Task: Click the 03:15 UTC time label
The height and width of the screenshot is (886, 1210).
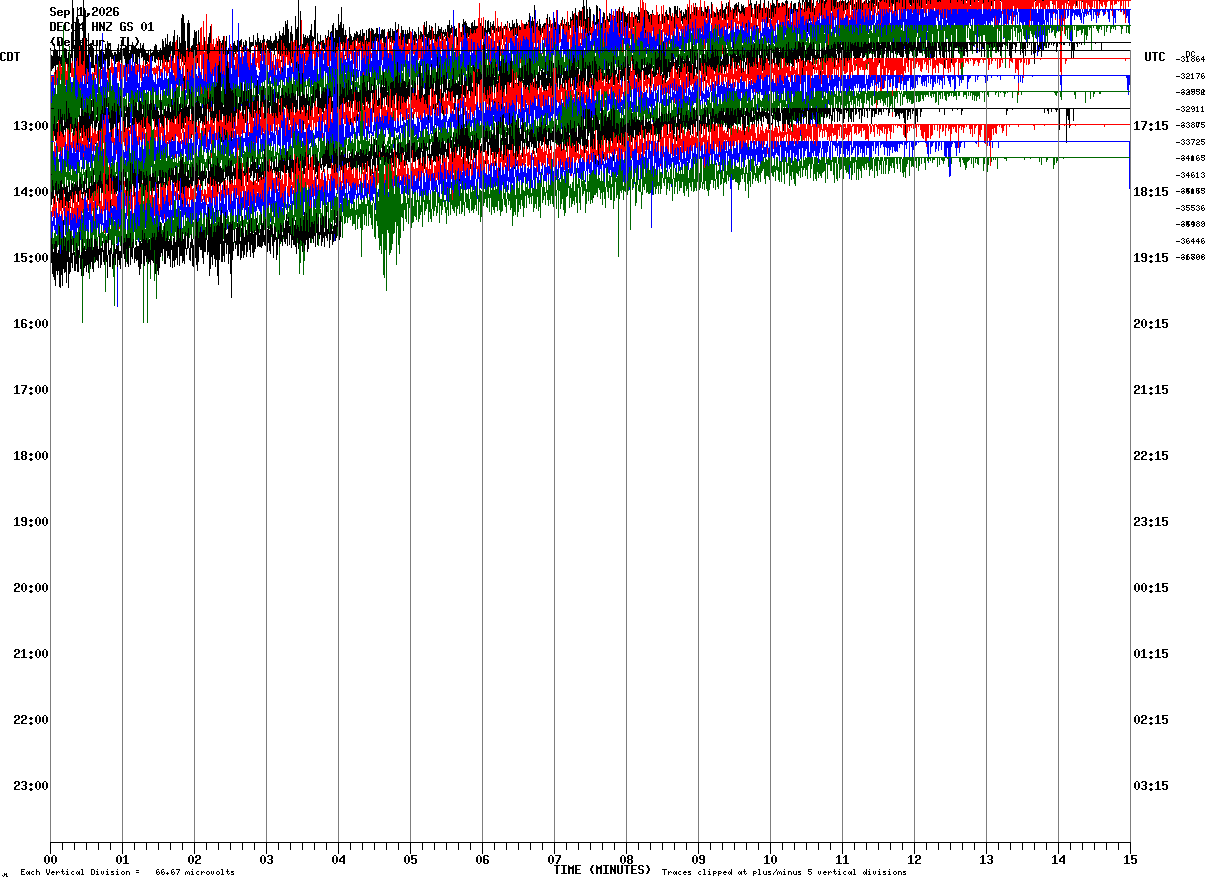Action: coord(1151,786)
